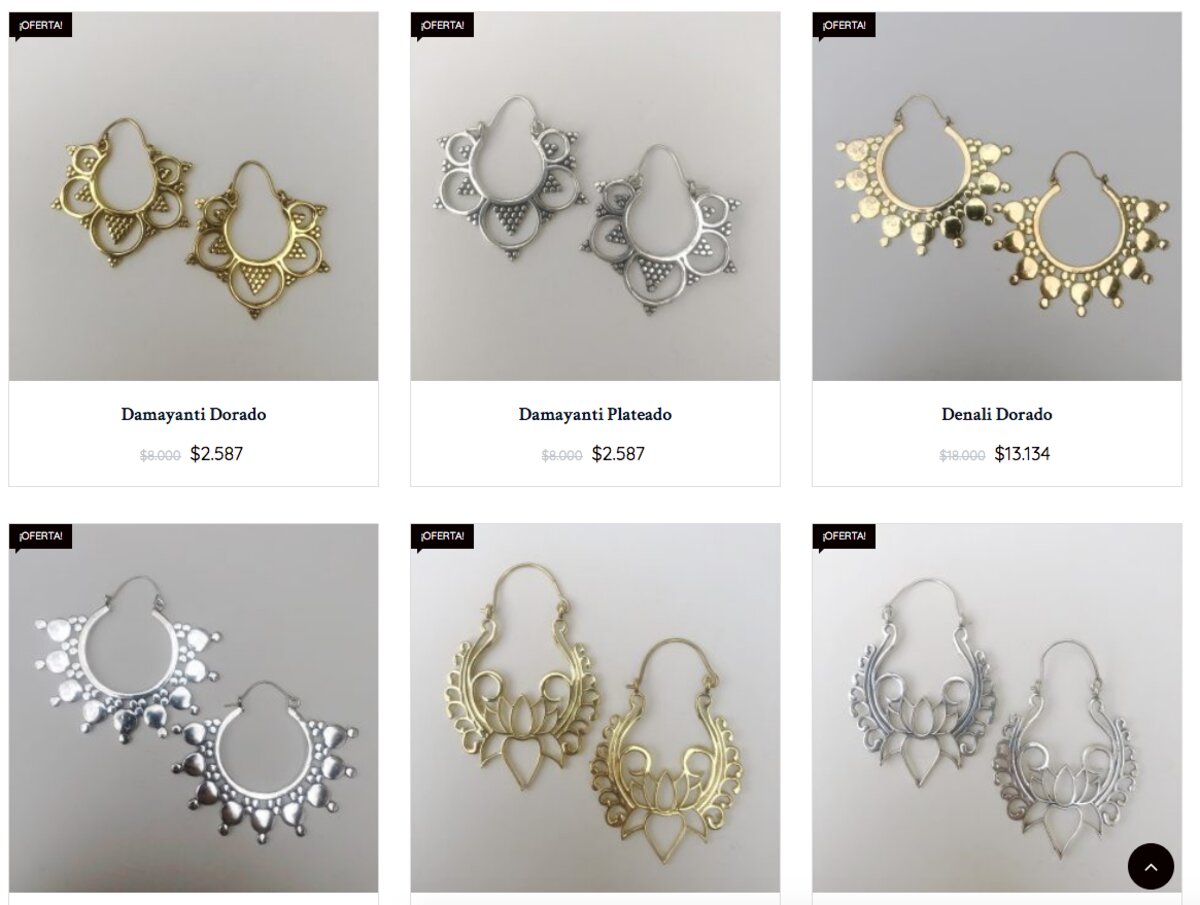Open the silver sunburst hoop earrings photo
Screen dimensions: 1200x905
click(x=194, y=708)
